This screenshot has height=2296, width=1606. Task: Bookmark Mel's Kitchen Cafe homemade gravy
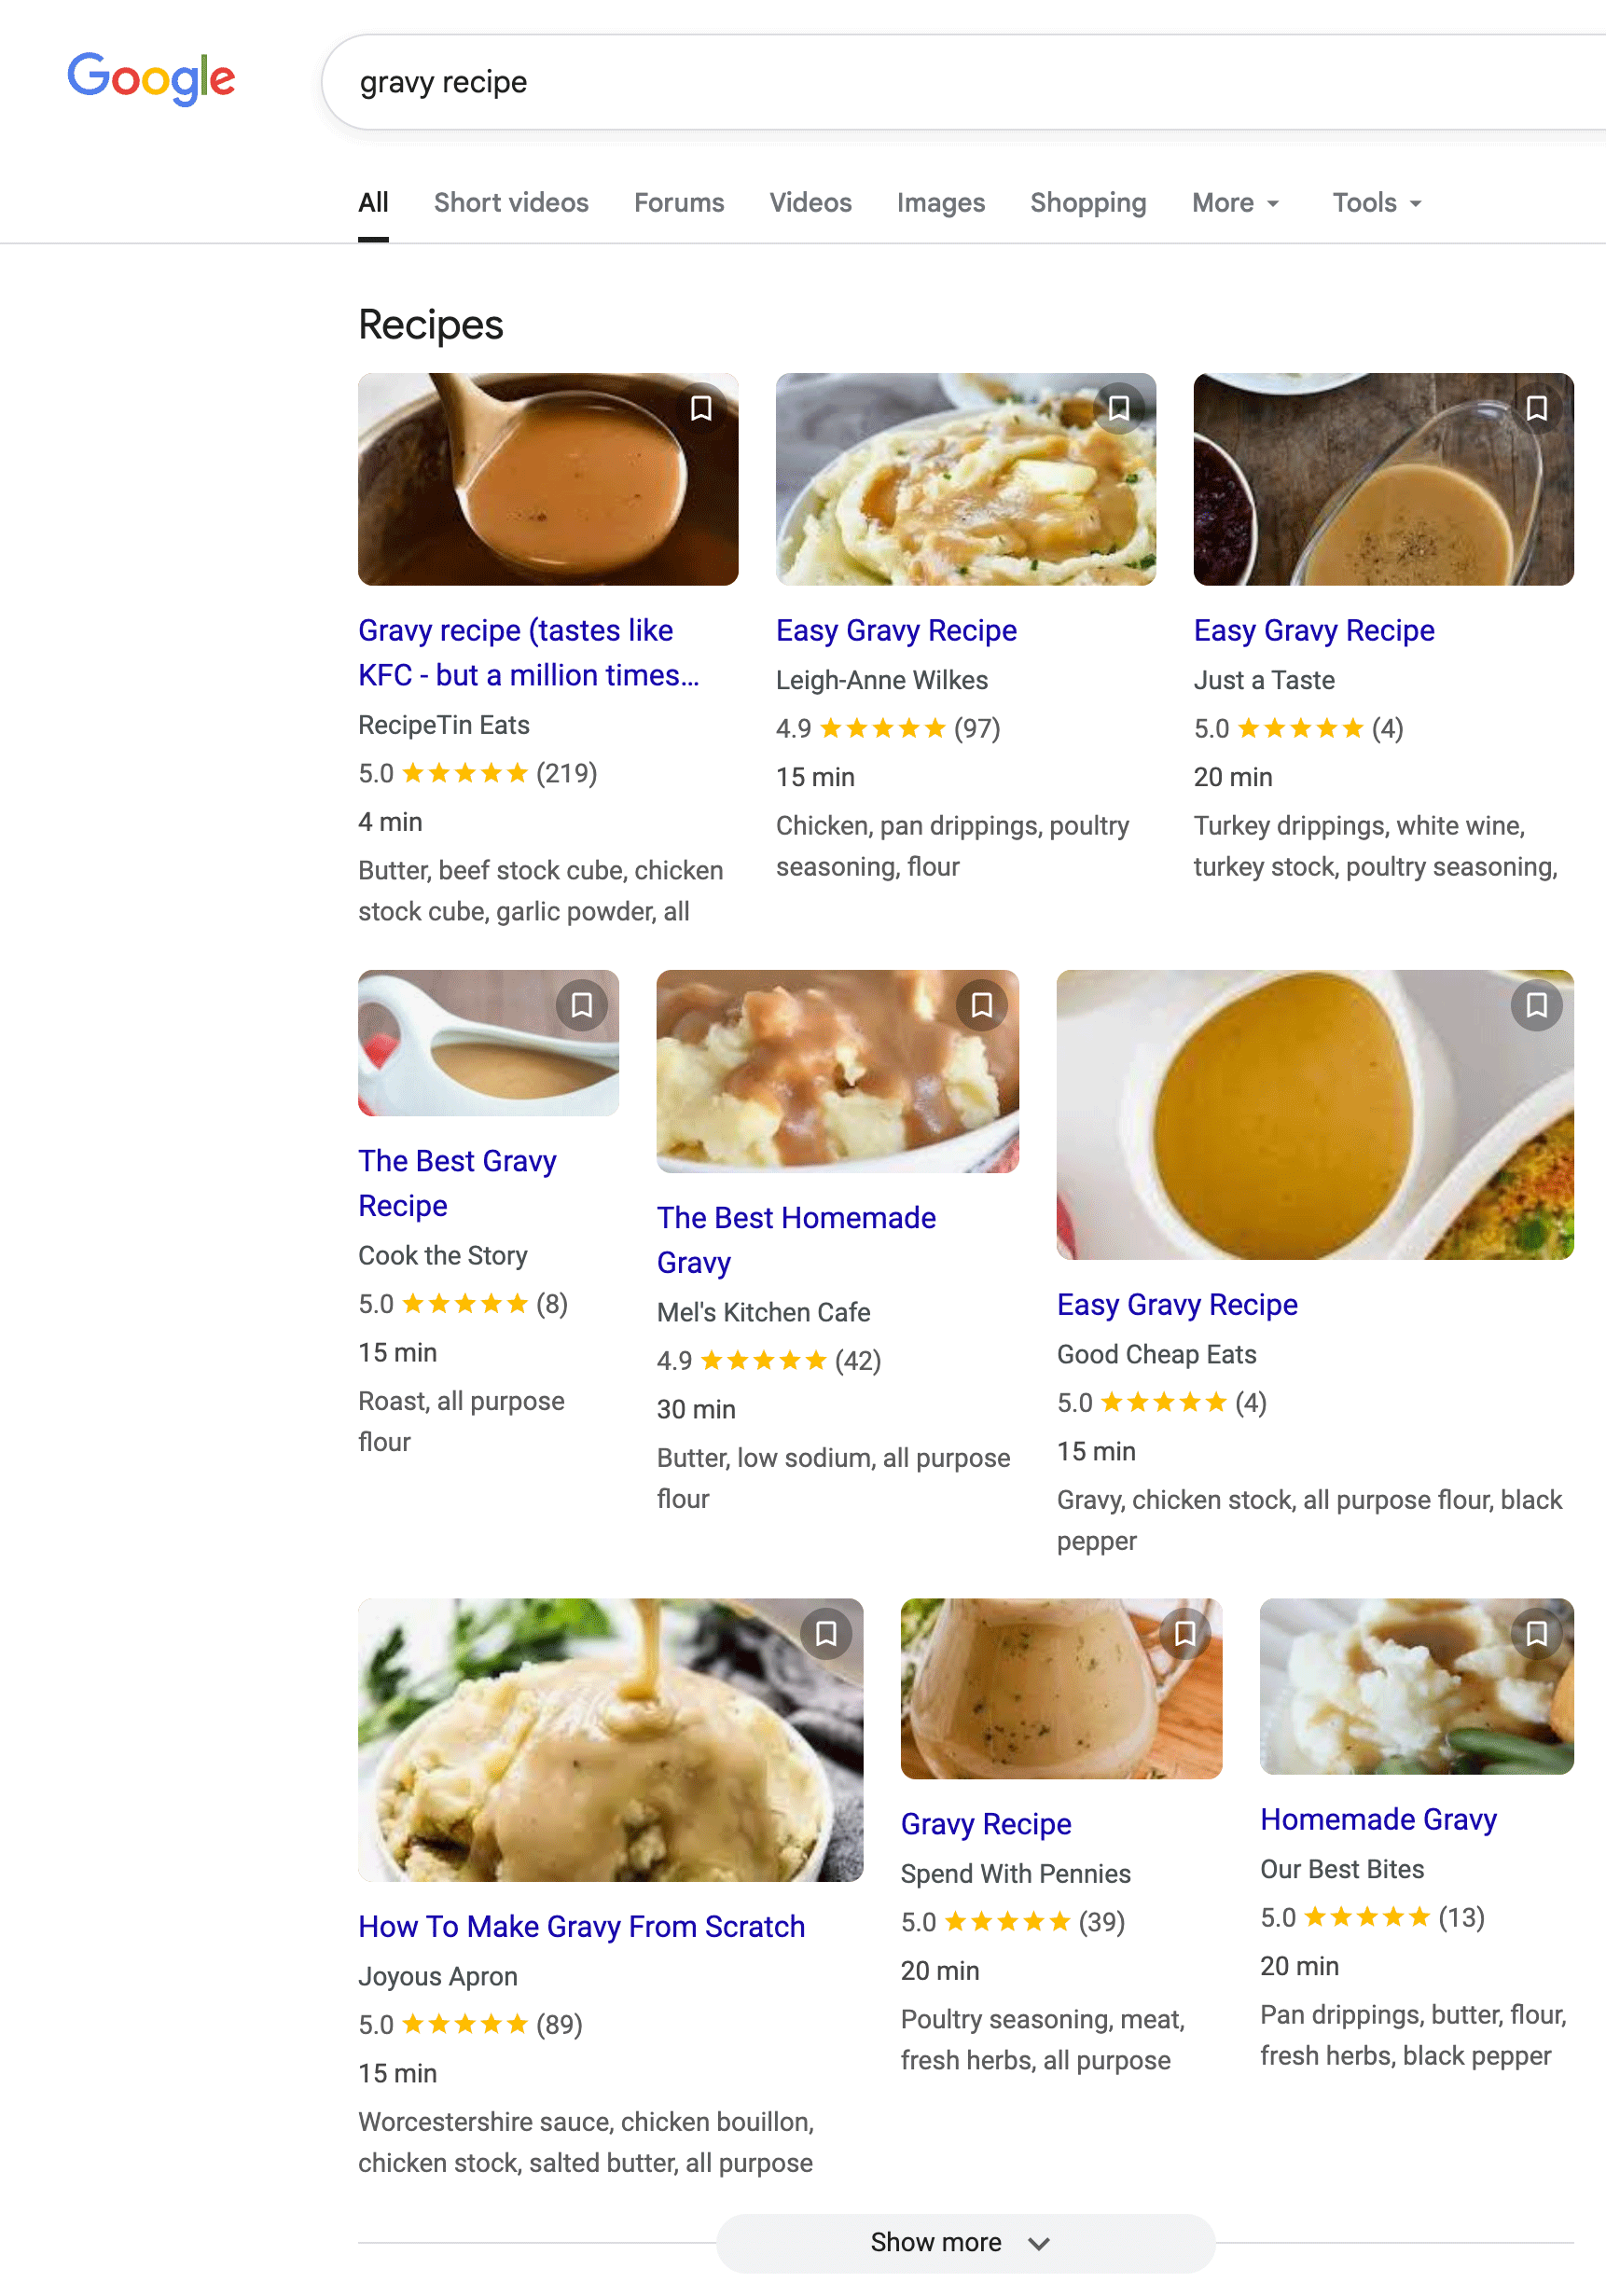click(x=982, y=1004)
